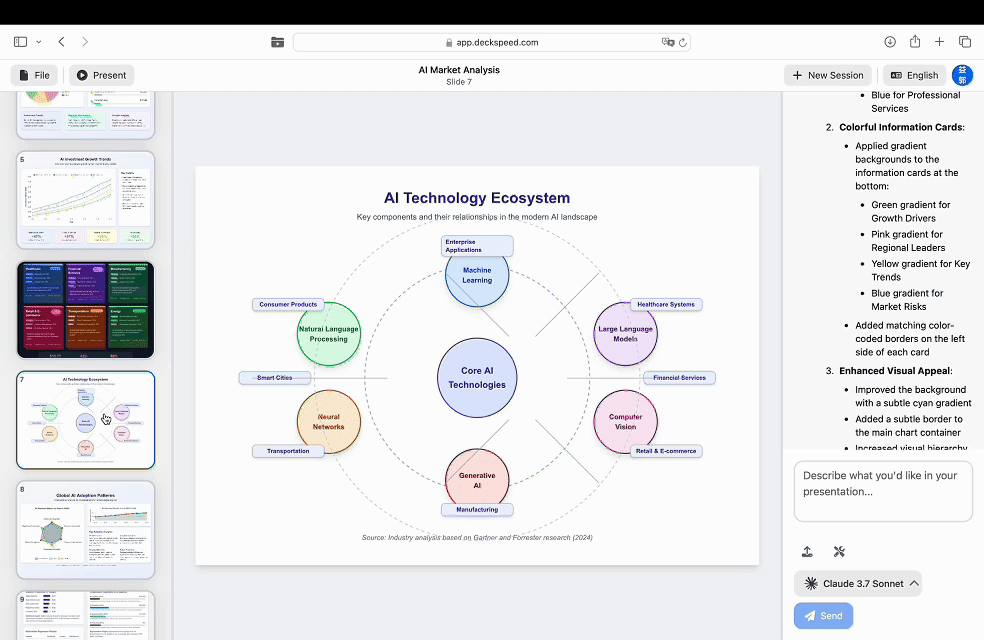The height and width of the screenshot is (640, 984).
Task: Click the translate icon in the address bar
Action: tap(667, 43)
